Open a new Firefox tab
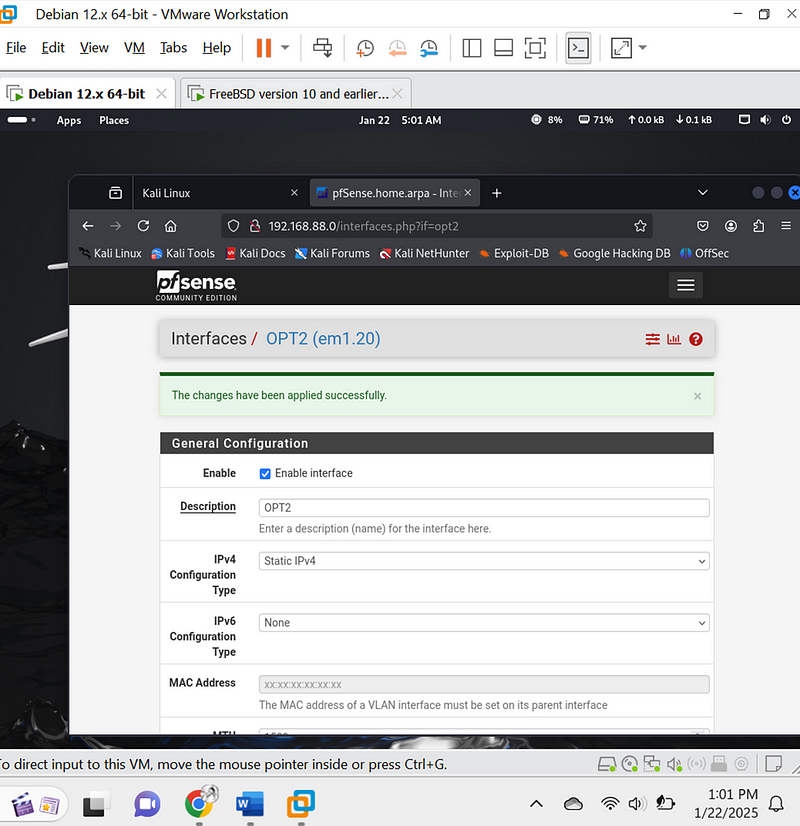 pyautogui.click(x=496, y=193)
